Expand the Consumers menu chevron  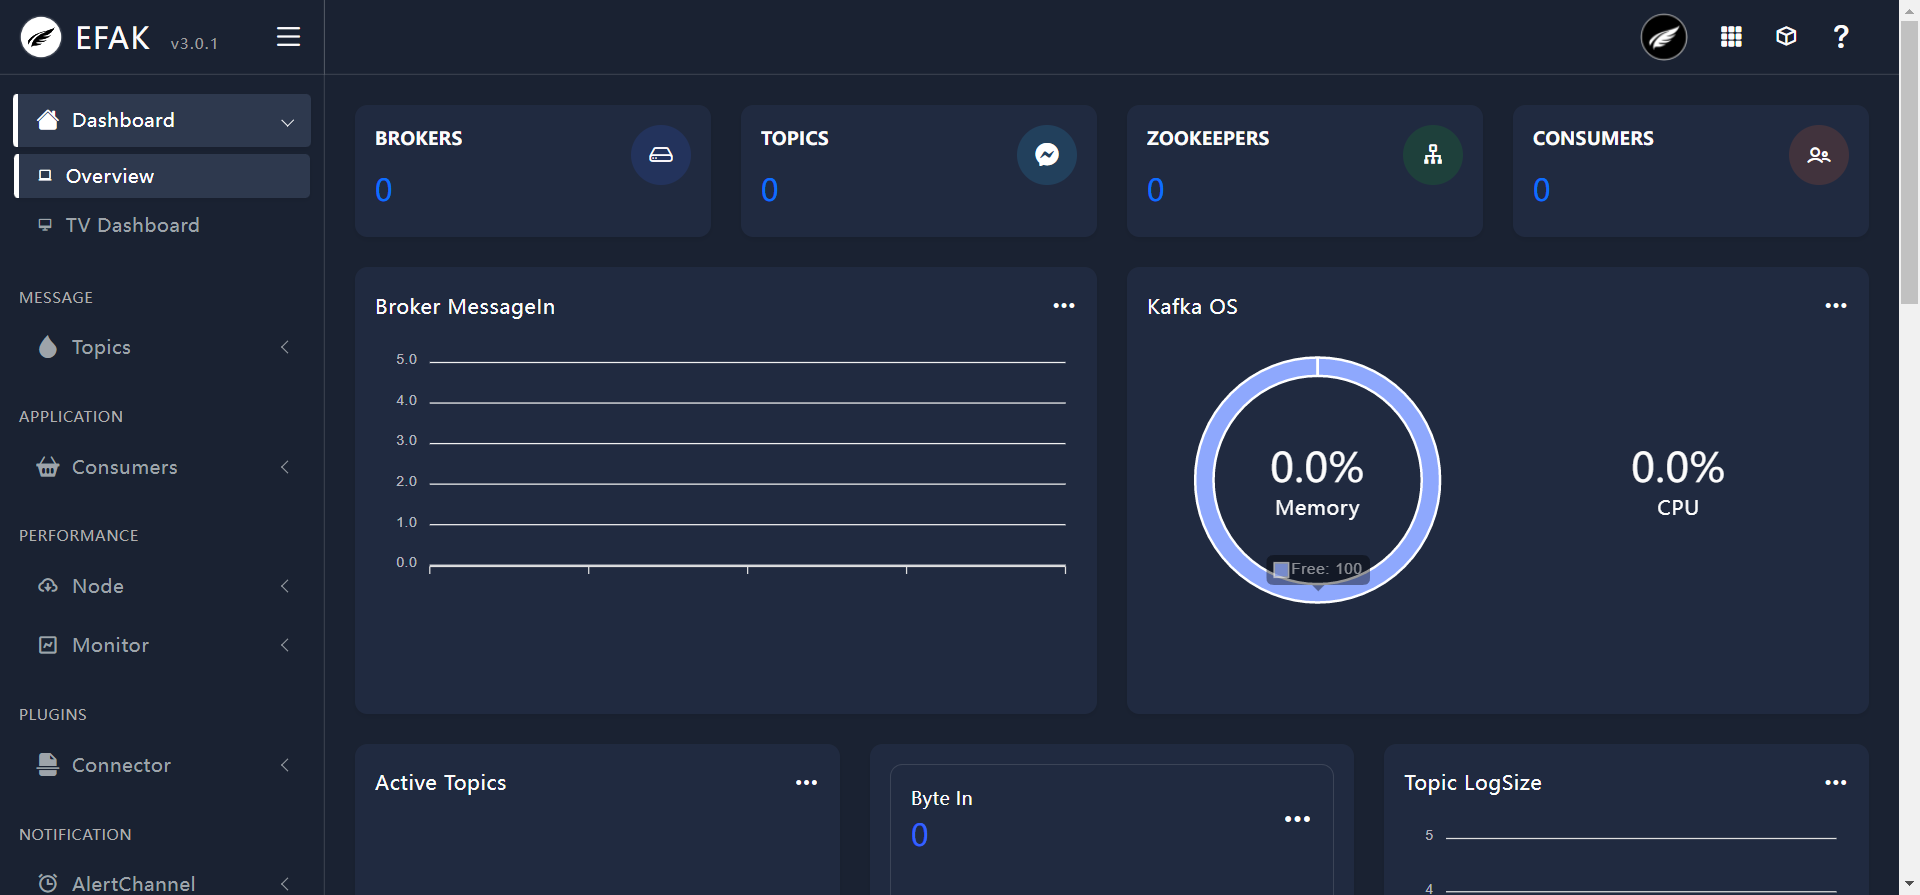pos(285,467)
